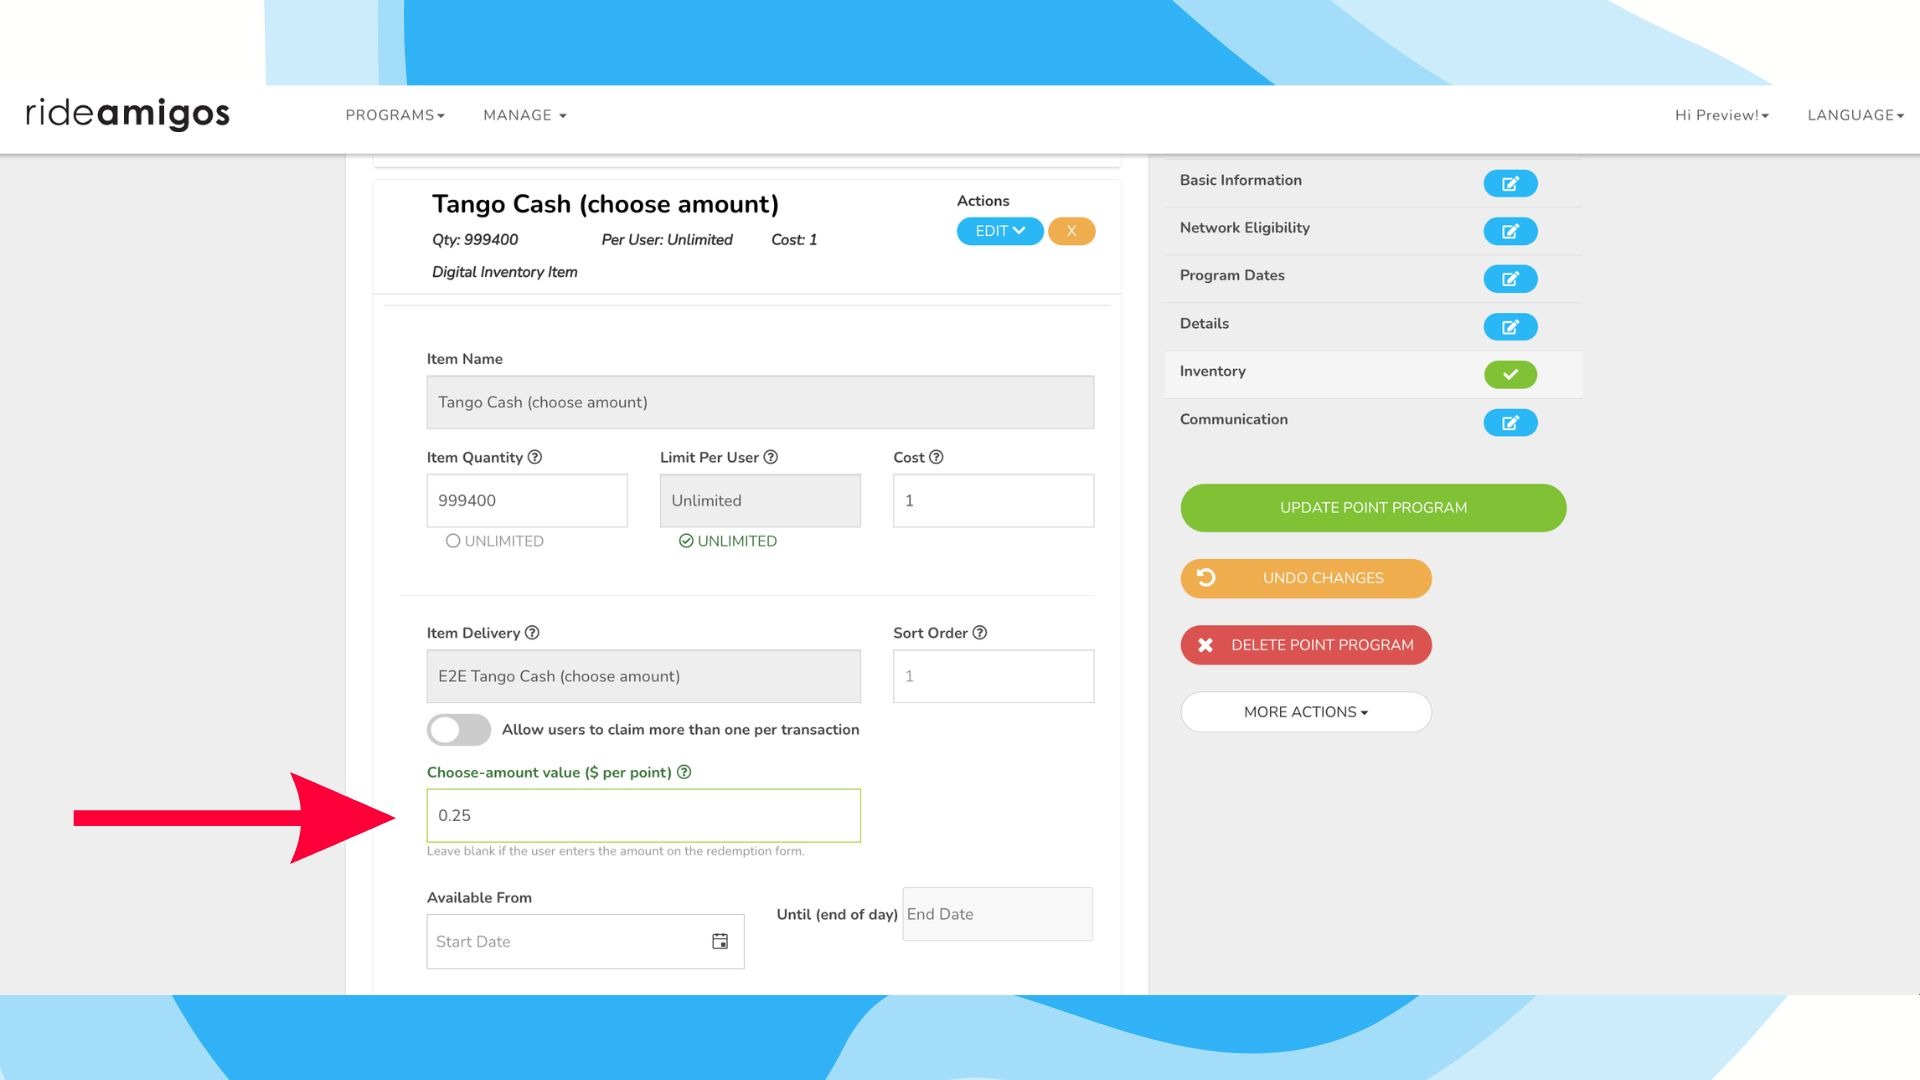Toggle allow claiming more than one per transaction
Image resolution: width=1920 pixels, height=1080 pixels.
tap(459, 730)
